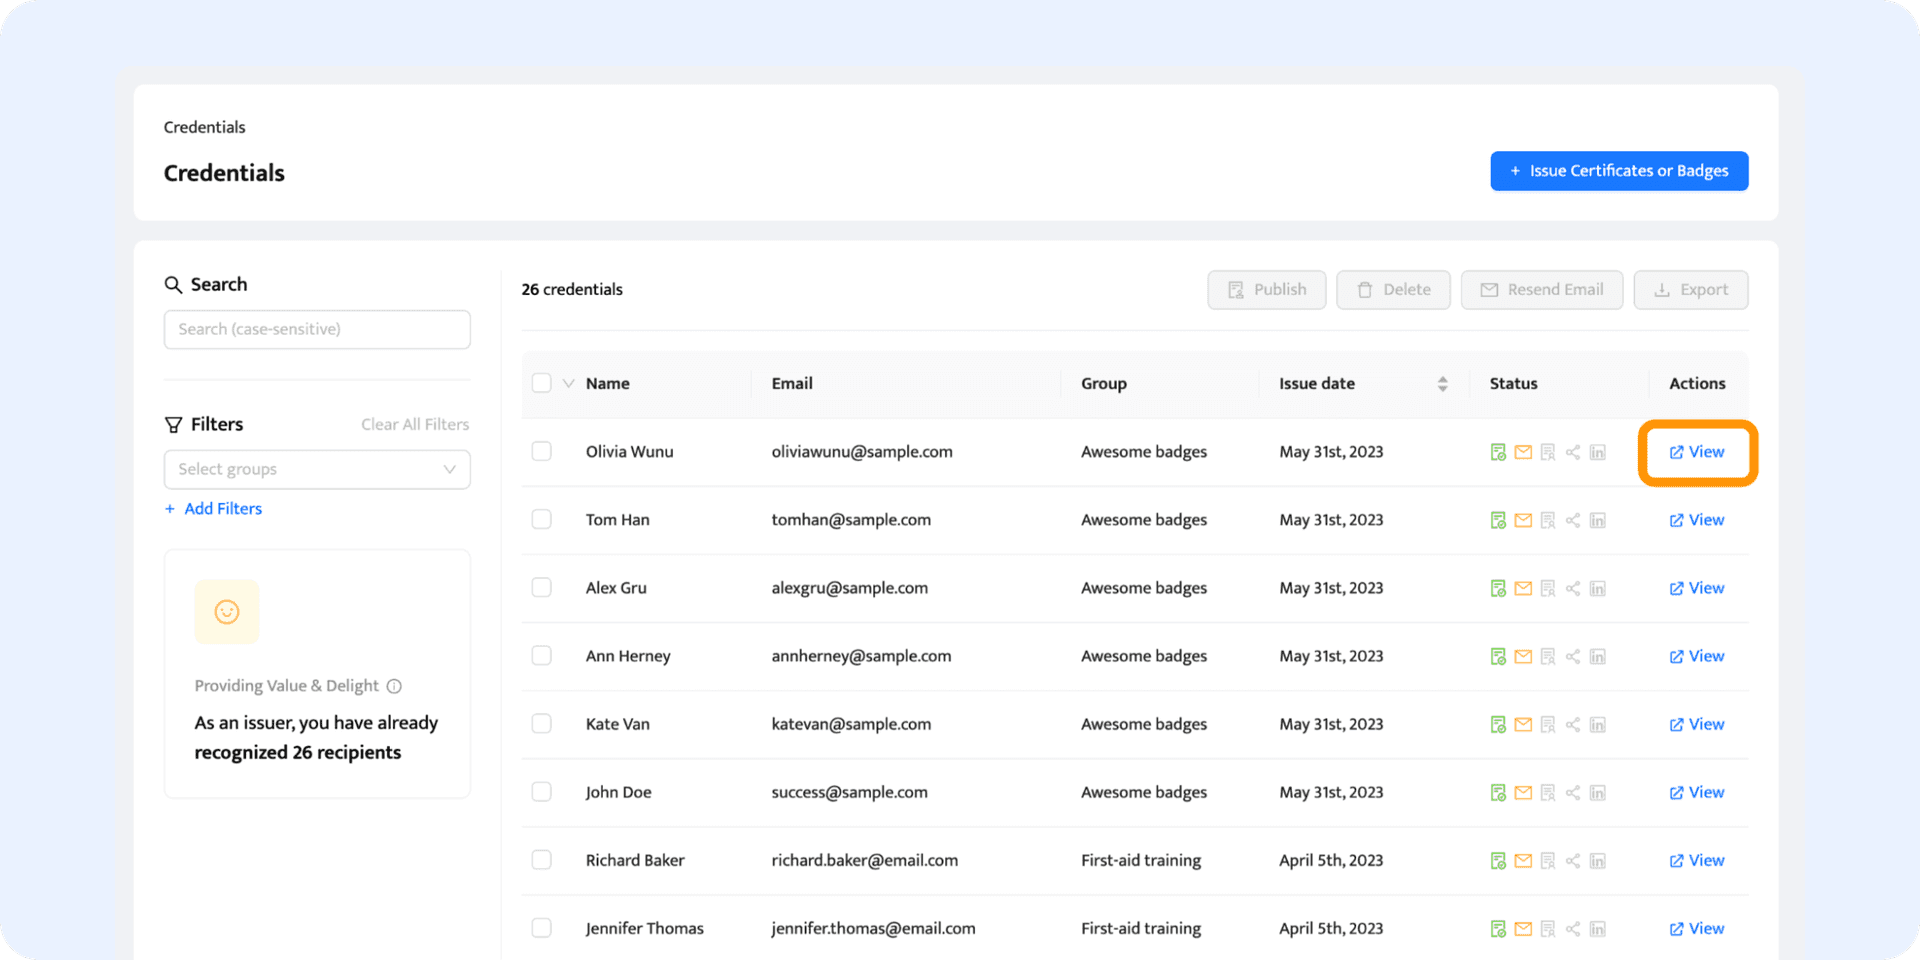Click the gray document status icon for Kate Van

(1547, 724)
